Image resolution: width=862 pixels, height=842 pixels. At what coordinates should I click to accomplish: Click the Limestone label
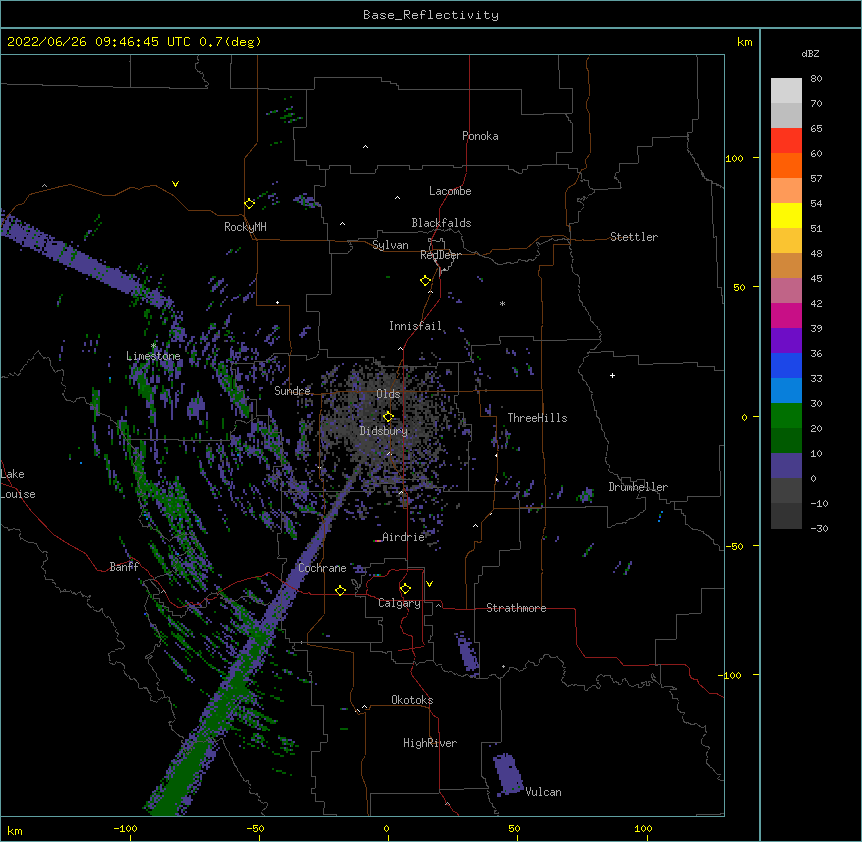click(153, 356)
